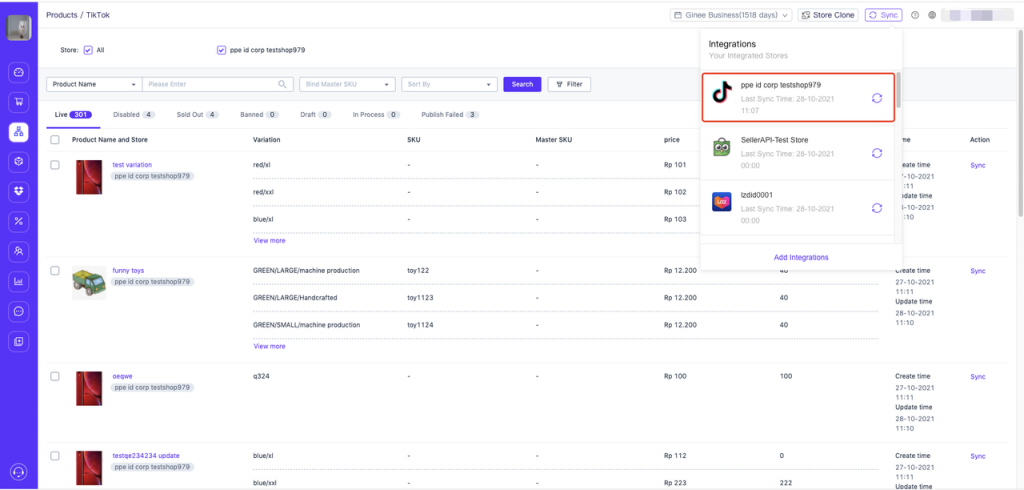Click the toy1123 SKU cell

421,298
